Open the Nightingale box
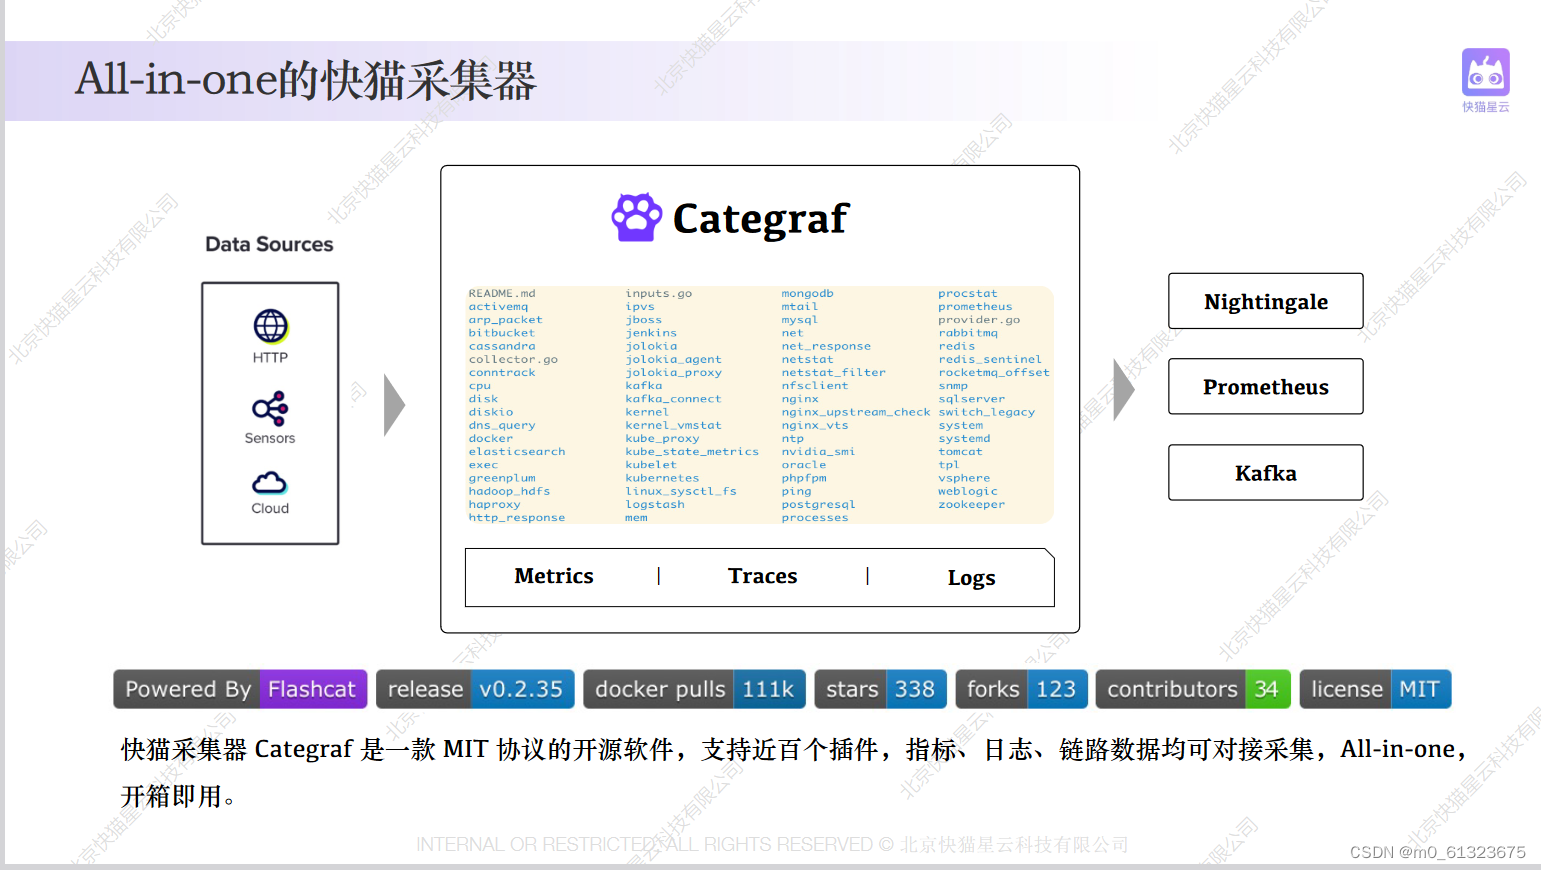 pos(1265,301)
